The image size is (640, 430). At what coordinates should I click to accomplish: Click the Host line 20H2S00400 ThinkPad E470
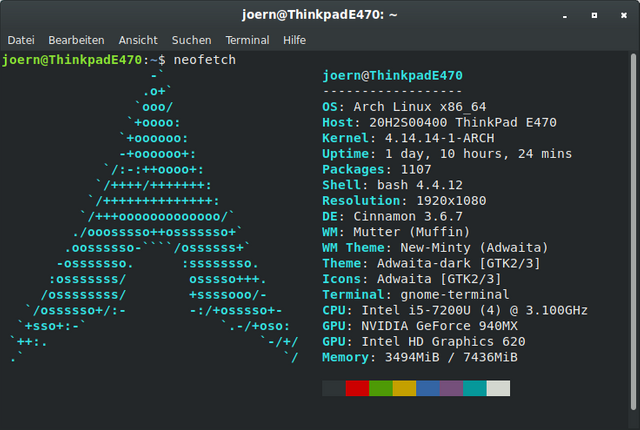(x=439, y=122)
